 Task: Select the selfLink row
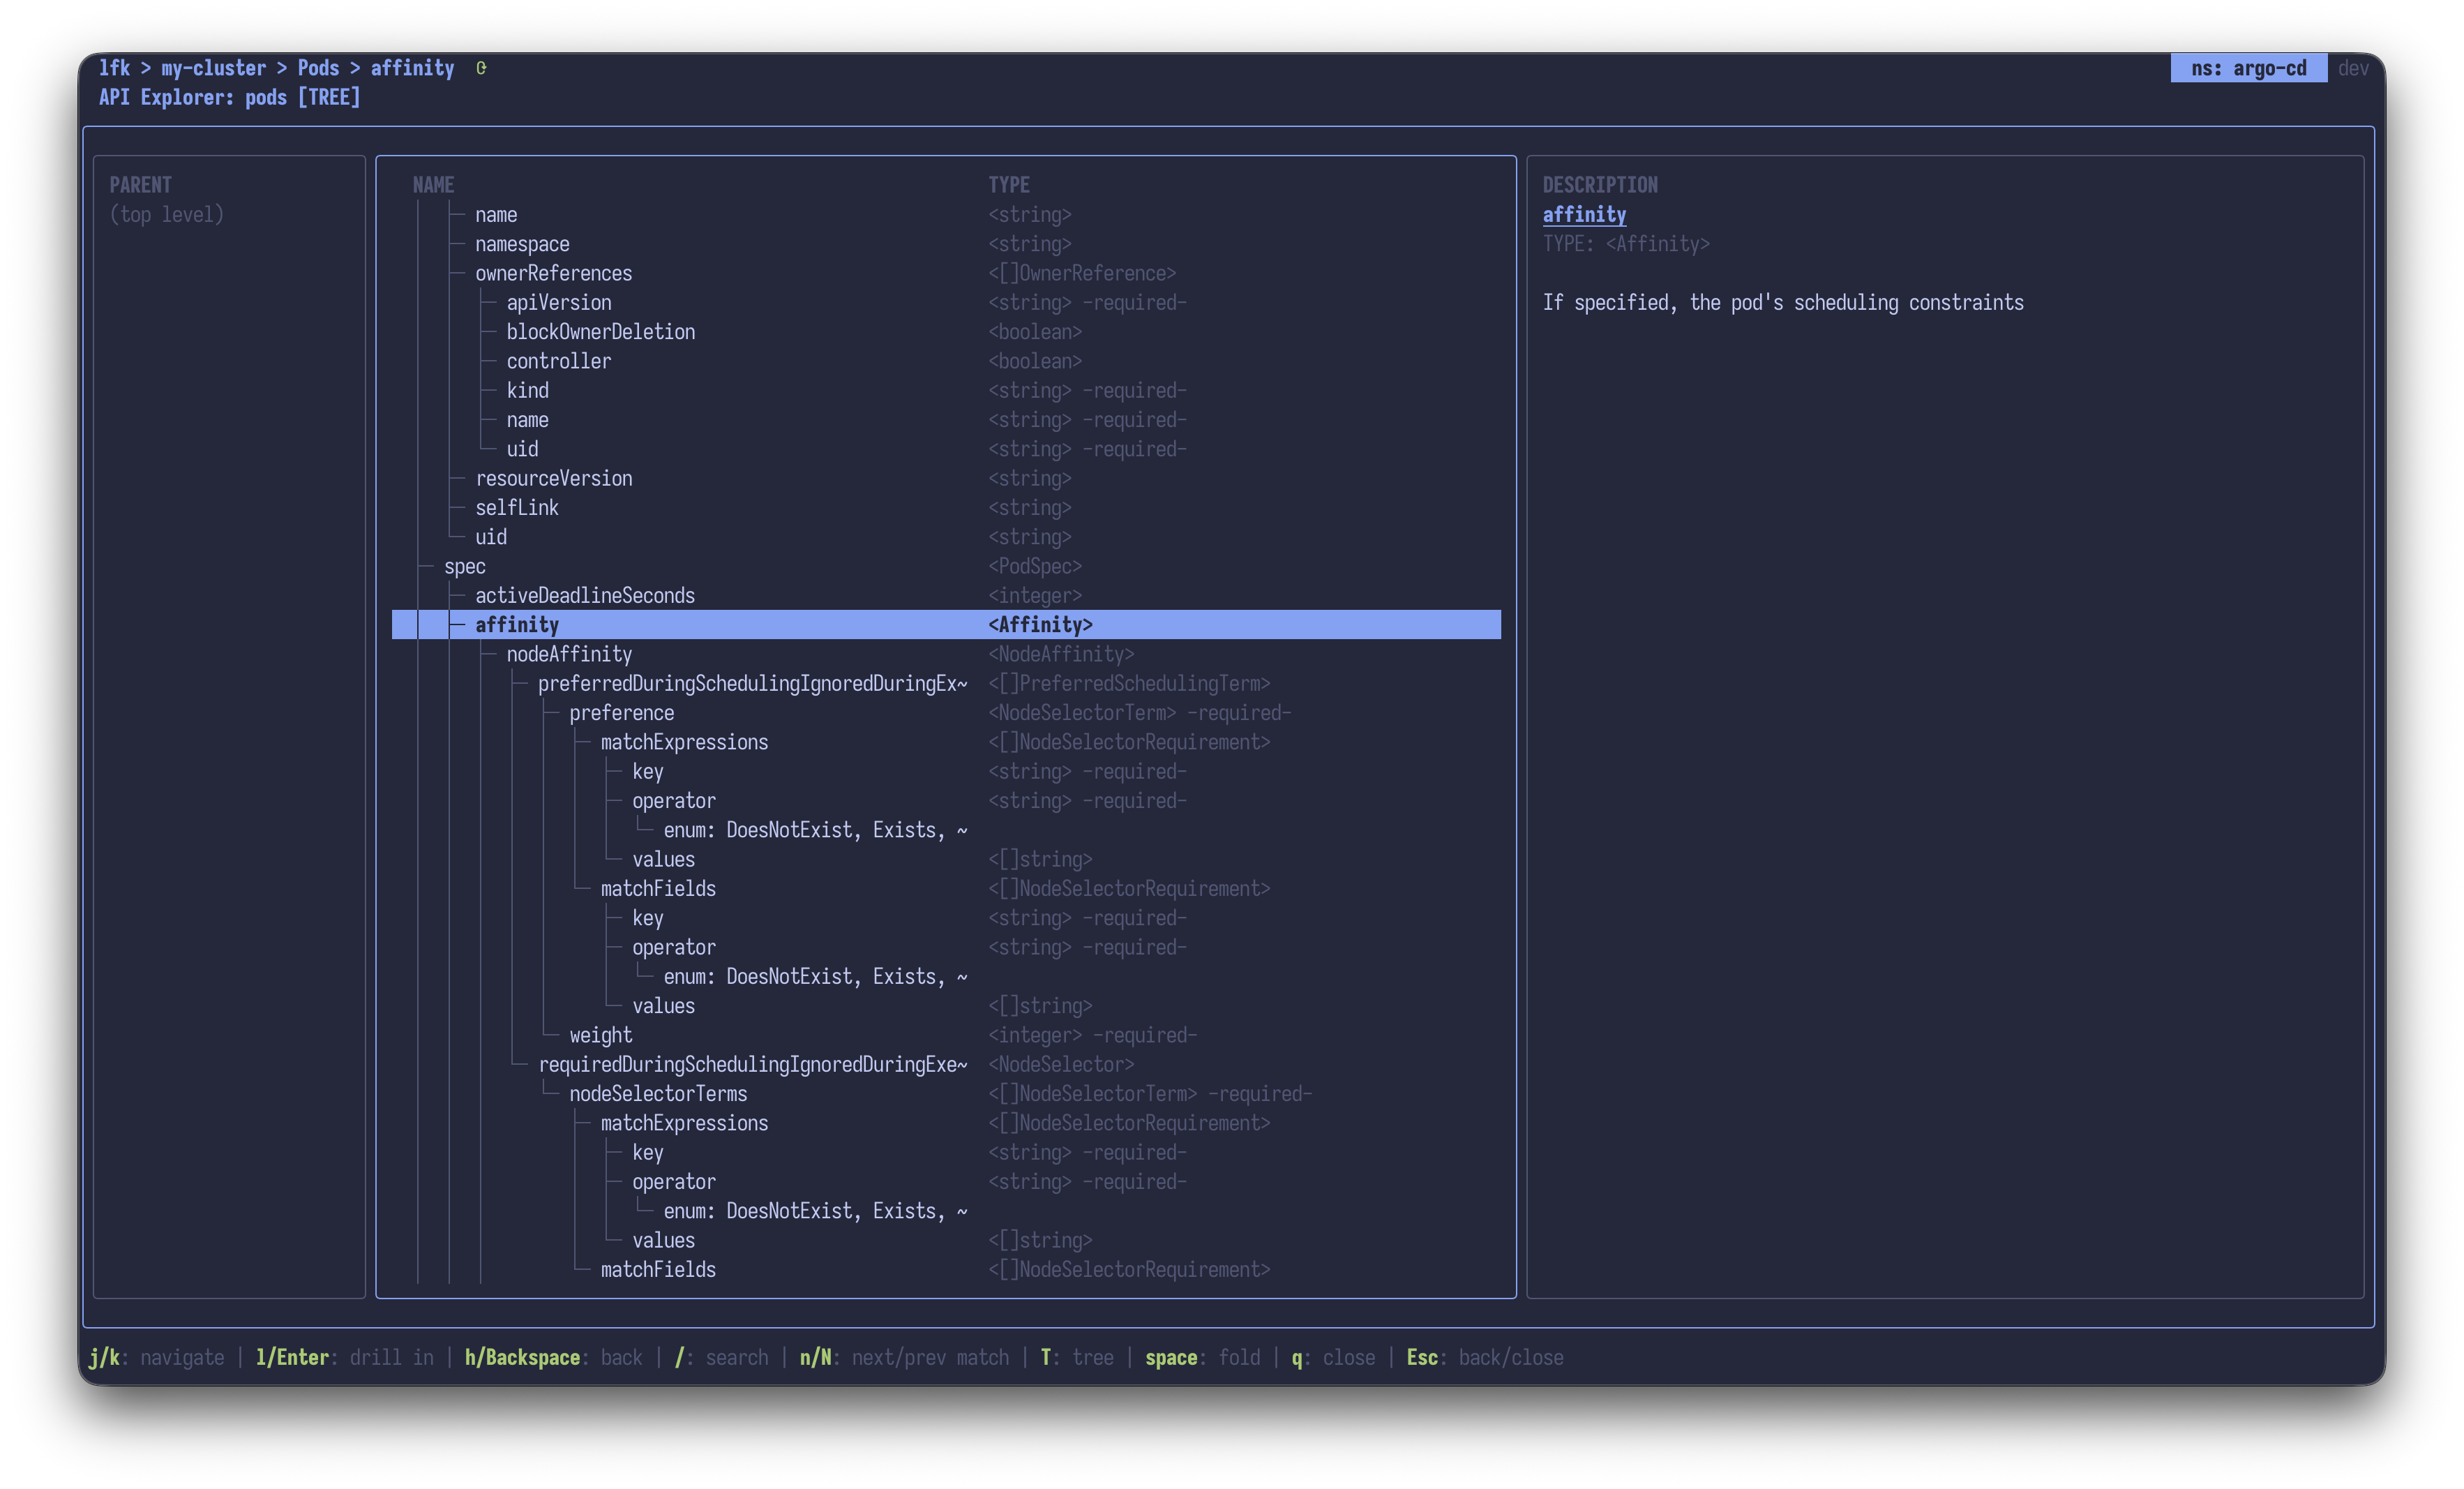point(516,507)
